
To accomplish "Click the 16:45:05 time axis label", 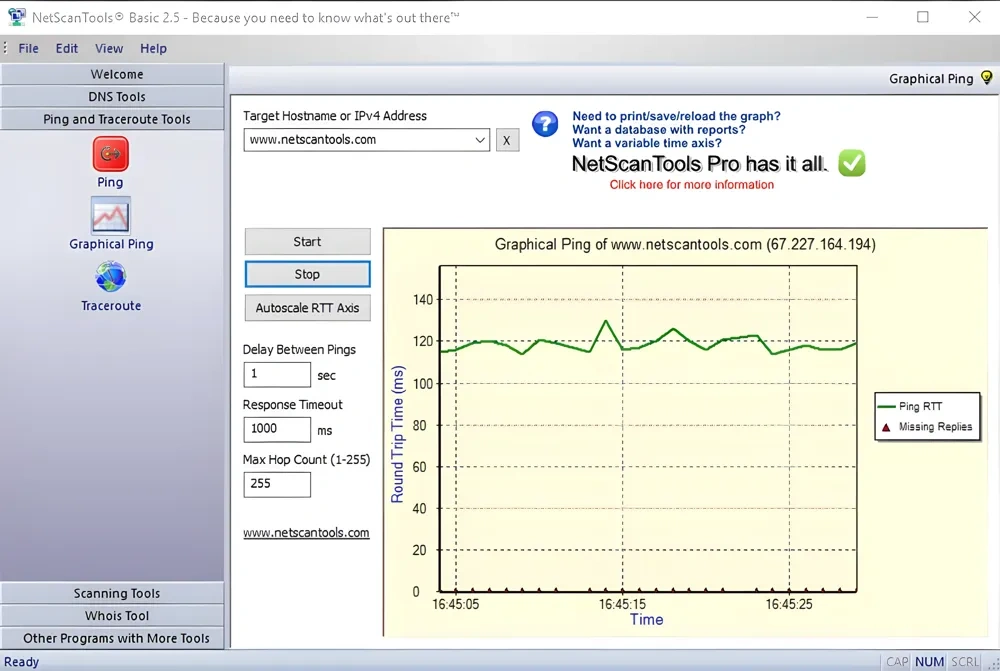I will point(455,604).
